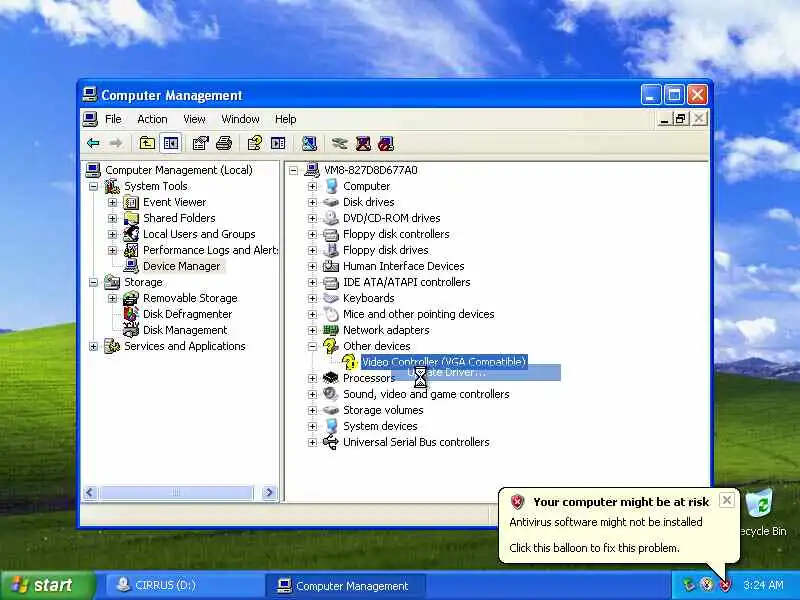This screenshot has height=600, width=800.
Task: Click the 3:24 AM clock in tray
Action: (x=763, y=585)
